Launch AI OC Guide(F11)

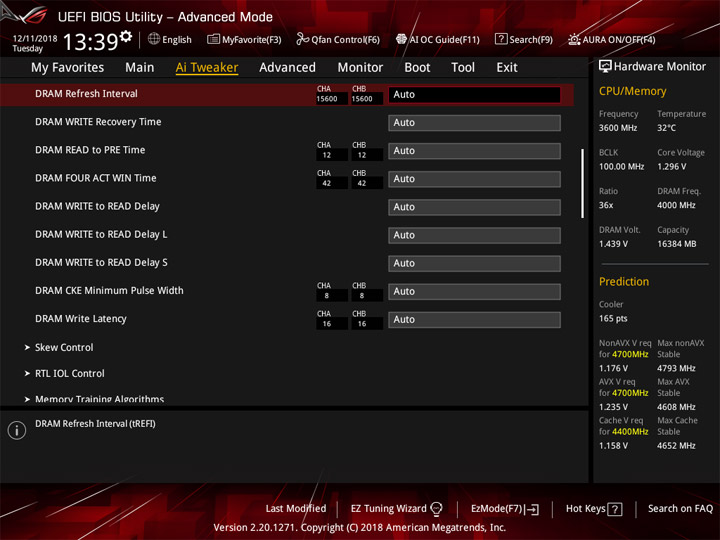tap(438, 39)
